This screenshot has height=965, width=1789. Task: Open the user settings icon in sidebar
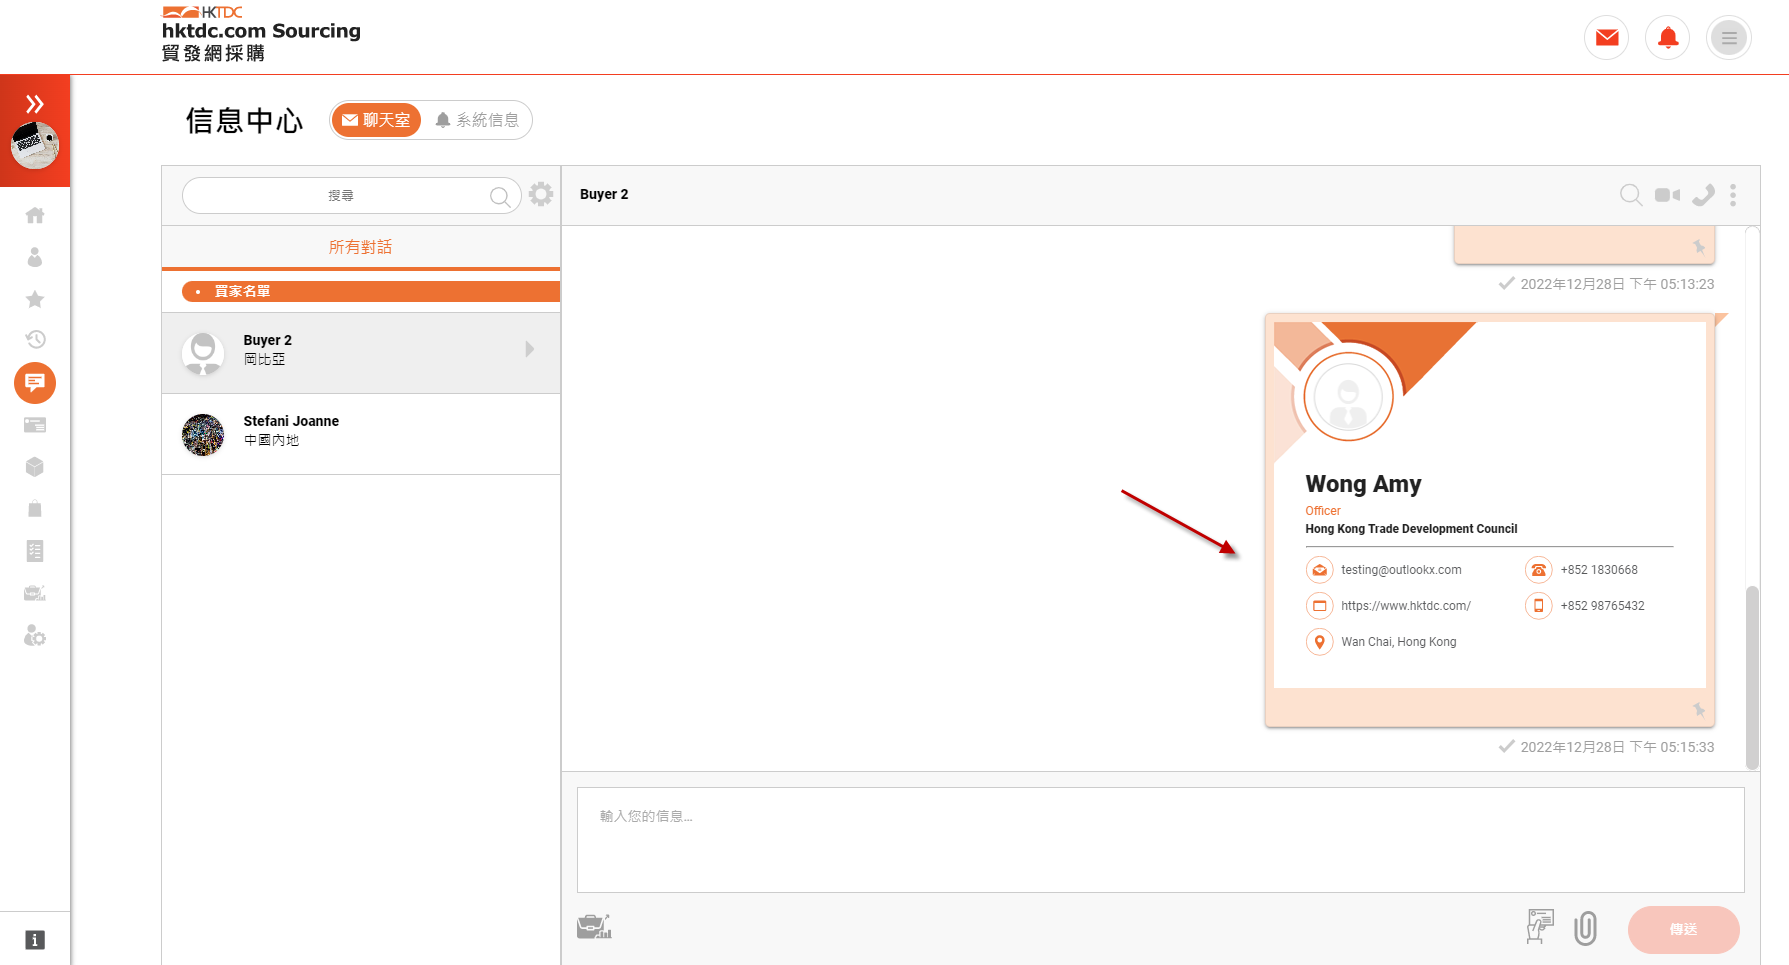(x=35, y=636)
